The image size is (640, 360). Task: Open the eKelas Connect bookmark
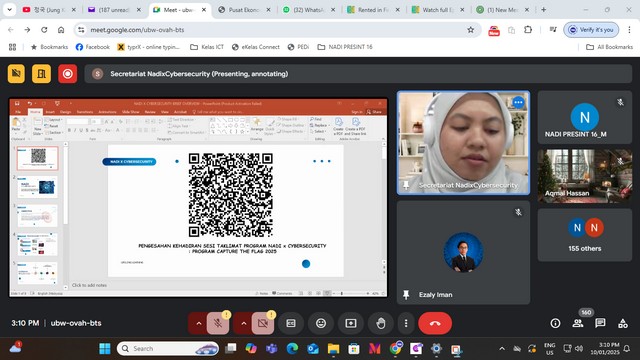pos(256,47)
